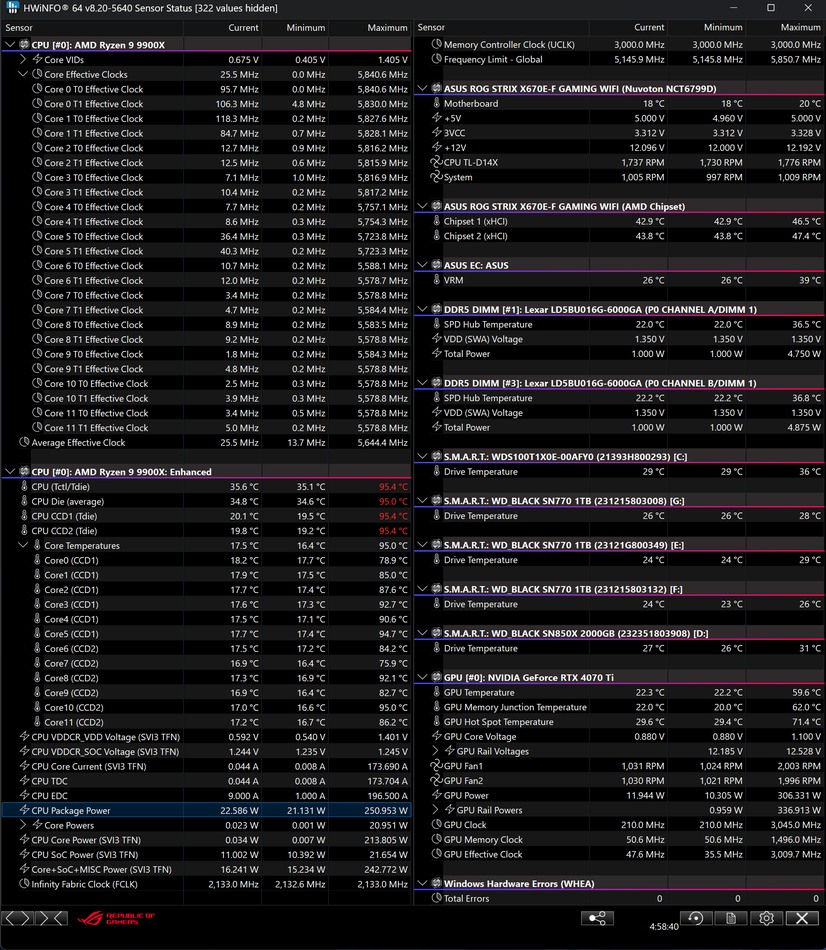
Task: Select the GPU Power row
Action: click(x=619, y=796)
